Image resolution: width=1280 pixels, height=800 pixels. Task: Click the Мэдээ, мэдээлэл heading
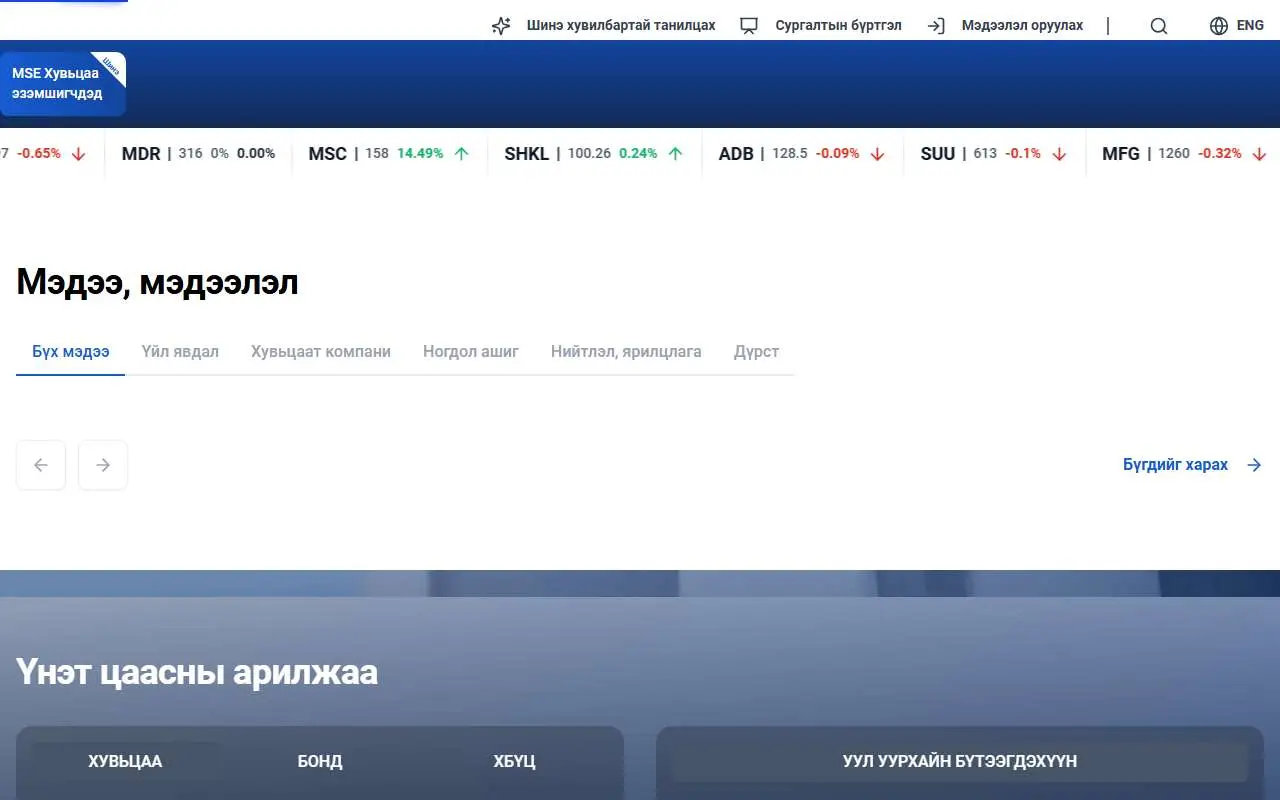pos(157,283)
